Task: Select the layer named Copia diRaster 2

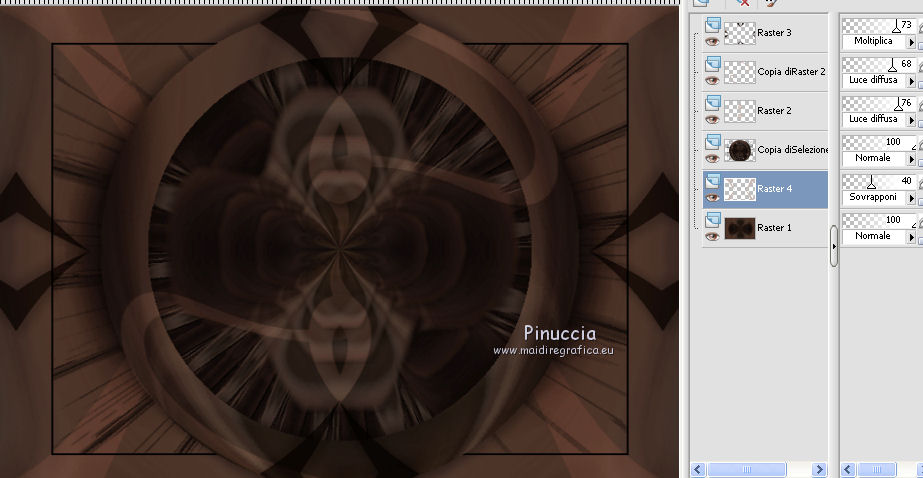Action: click(x=791, y=72)
